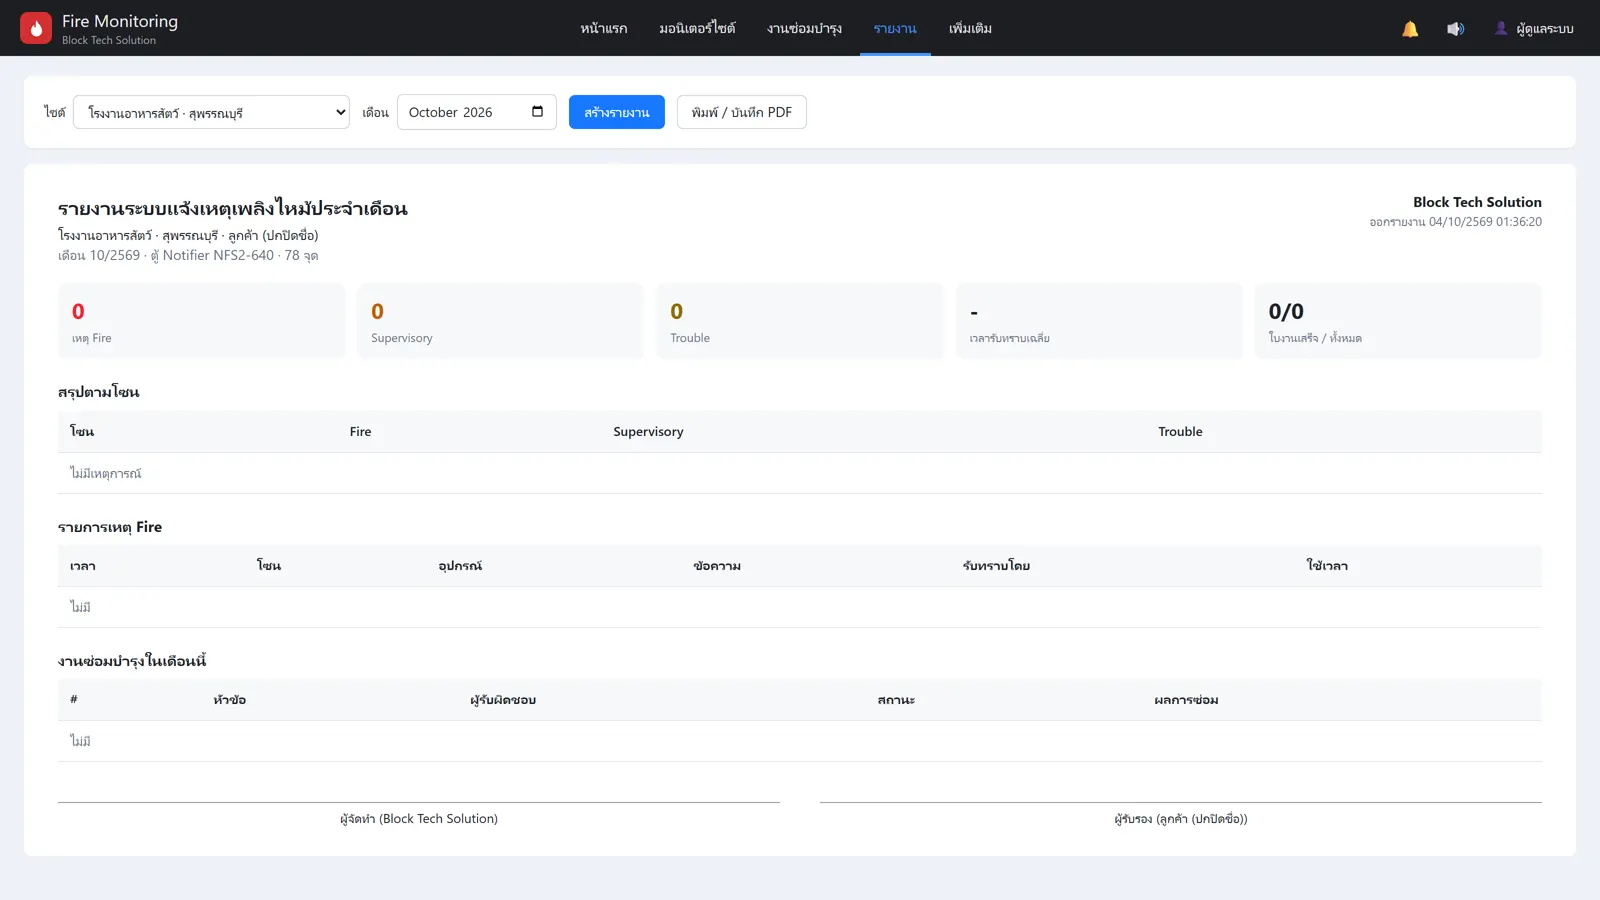Click the งานซ่อมบำรุงในเดือนนี้ heading
Image resolution: width=1600 pixels, height=900 pixels.
(x=132, y=661)
